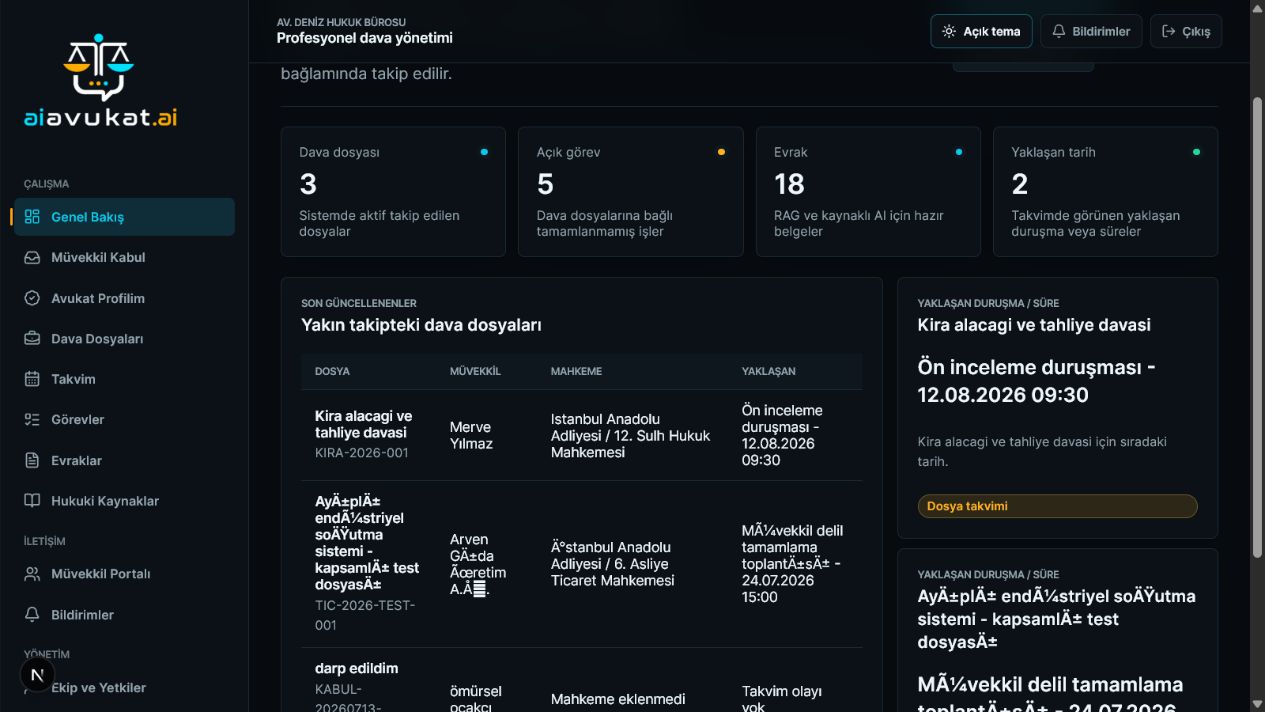Click the sidebar Bildirimler bell icon
This screenshot has height=712, width=1265.
click(x=32, y=615)
